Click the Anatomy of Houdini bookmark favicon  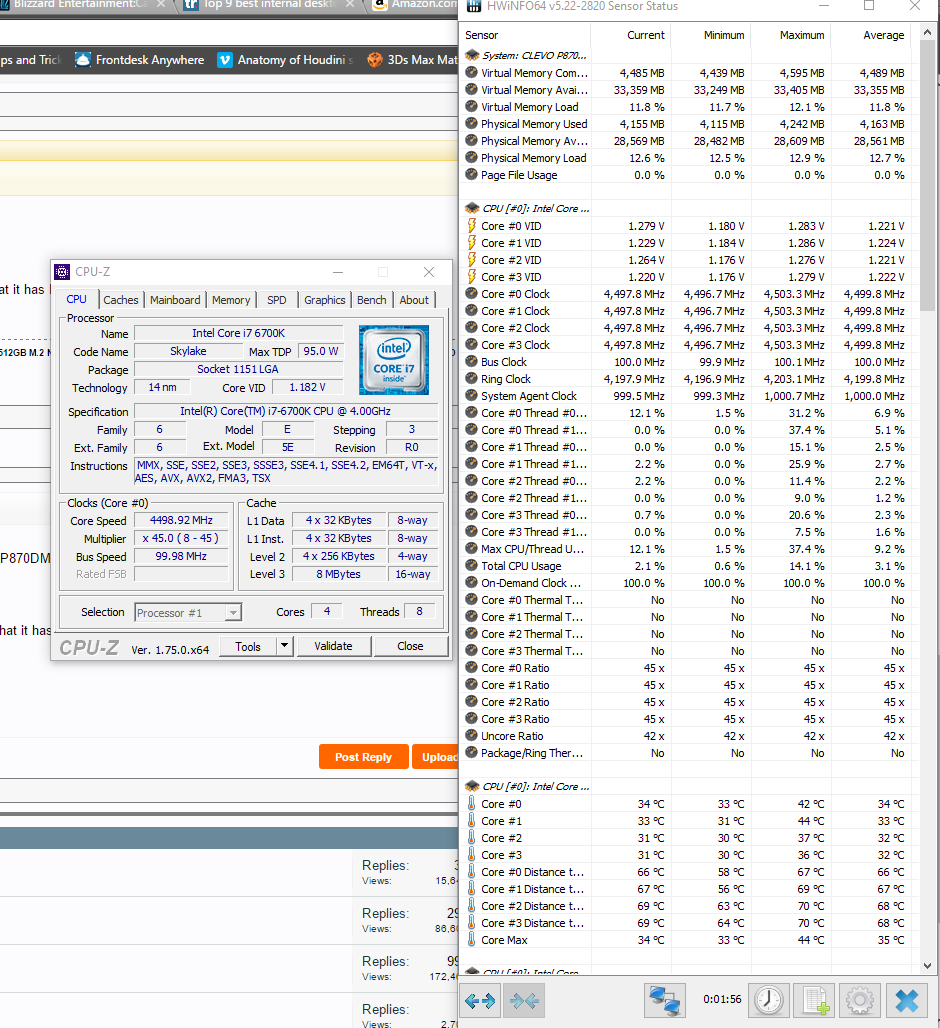point(225,60)
